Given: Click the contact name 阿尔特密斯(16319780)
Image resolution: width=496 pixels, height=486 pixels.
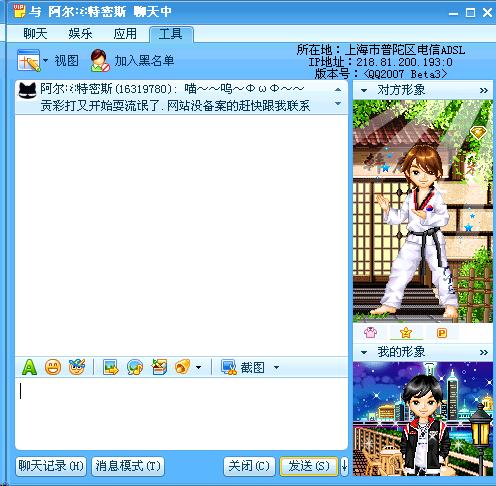Looking at the screenshot, I should click(x=106, y=89).
